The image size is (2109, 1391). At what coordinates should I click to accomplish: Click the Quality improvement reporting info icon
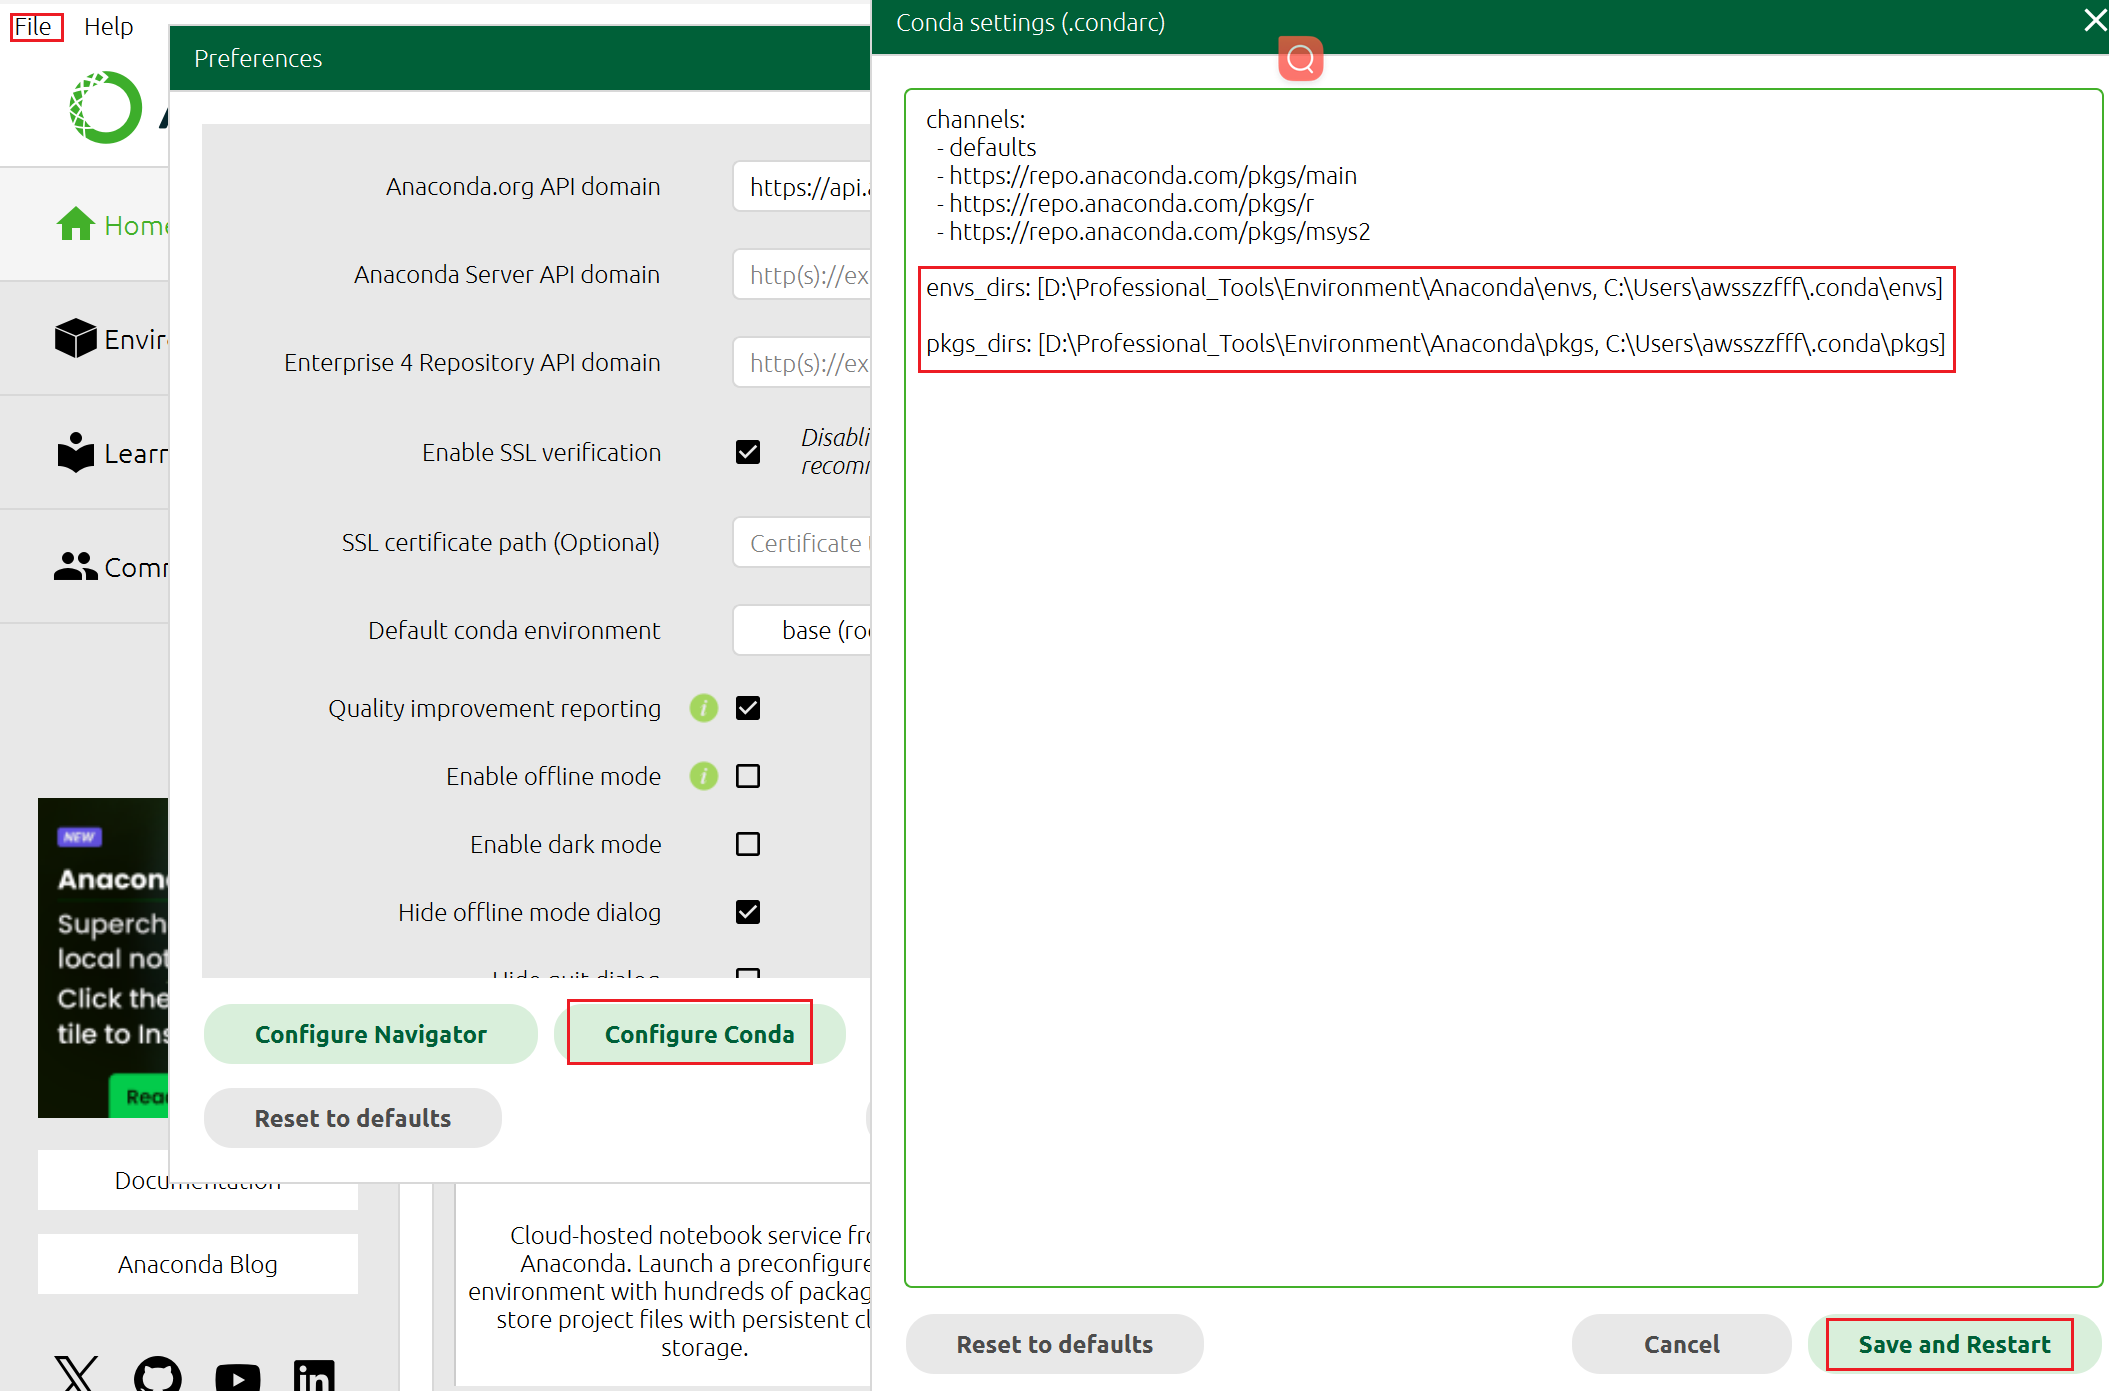click(704, 708)
